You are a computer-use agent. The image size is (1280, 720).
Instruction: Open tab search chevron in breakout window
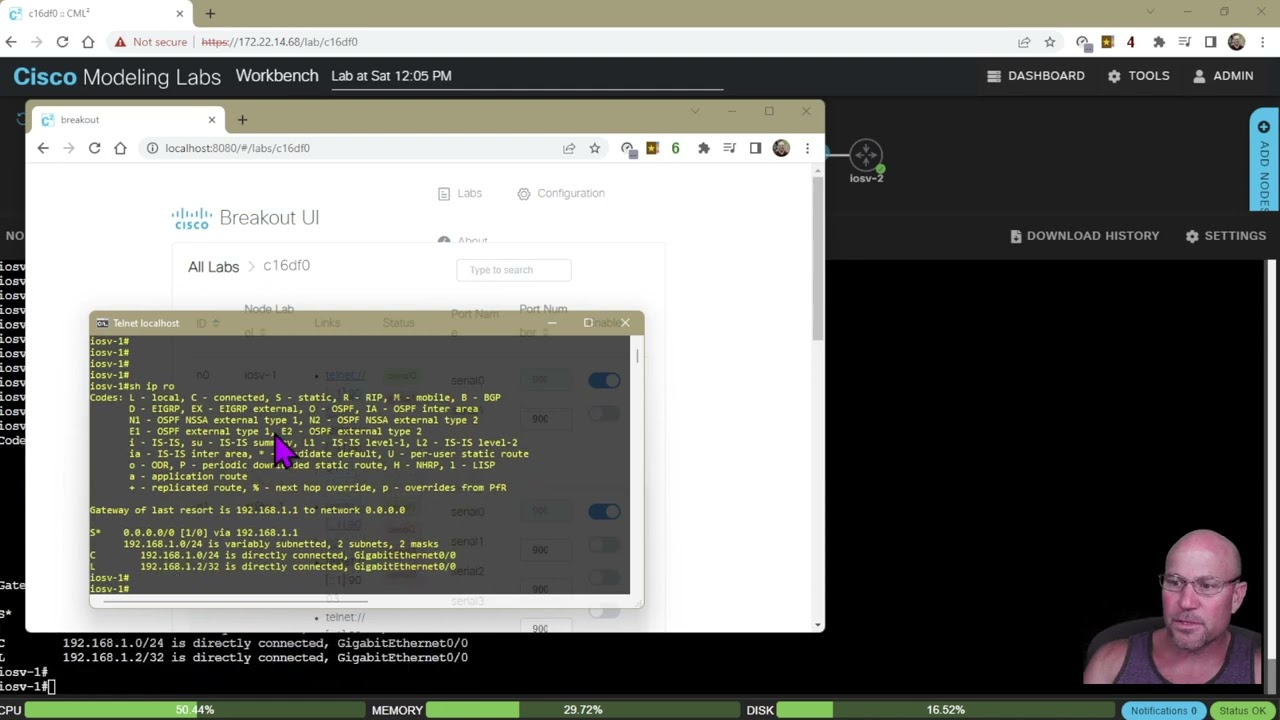[696, 111]
